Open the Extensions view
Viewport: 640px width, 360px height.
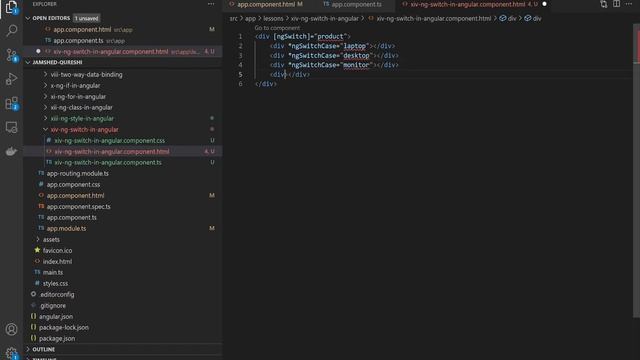point(11,103)
